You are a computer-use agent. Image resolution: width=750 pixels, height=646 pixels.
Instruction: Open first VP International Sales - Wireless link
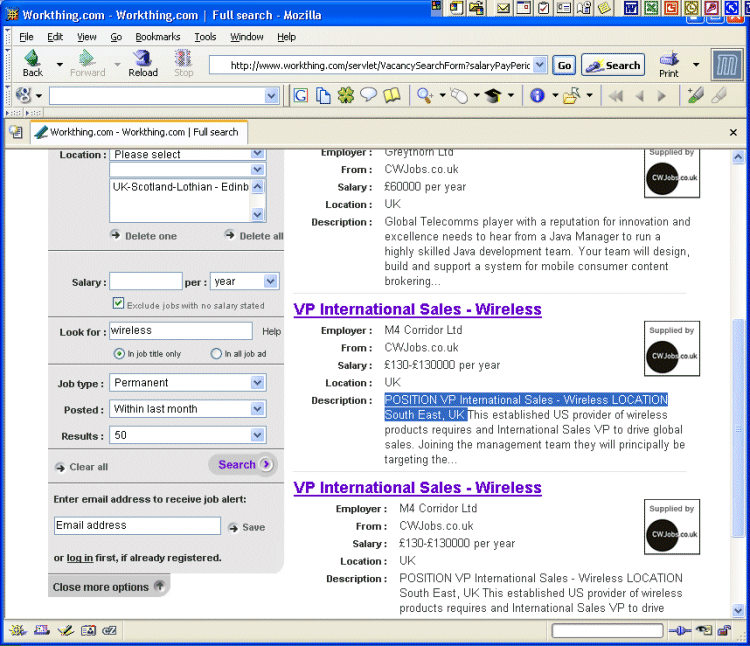pos(417,309)
